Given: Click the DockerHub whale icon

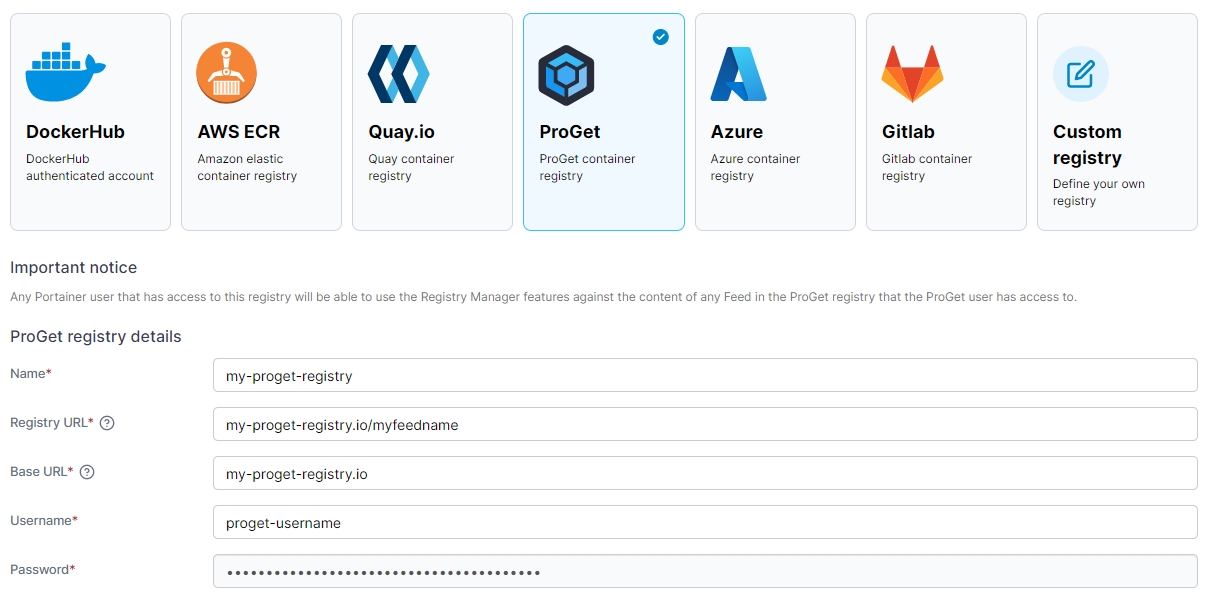Looking at the screenshot, I should [x=66, y=73].
